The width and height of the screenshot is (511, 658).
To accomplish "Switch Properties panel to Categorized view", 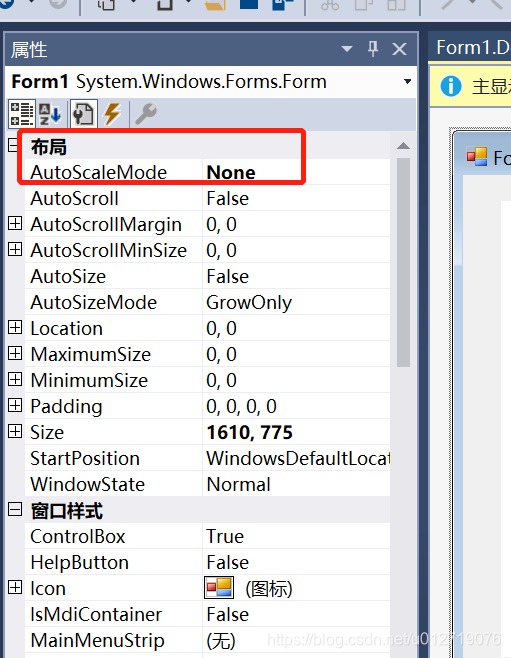I will 22,113.
